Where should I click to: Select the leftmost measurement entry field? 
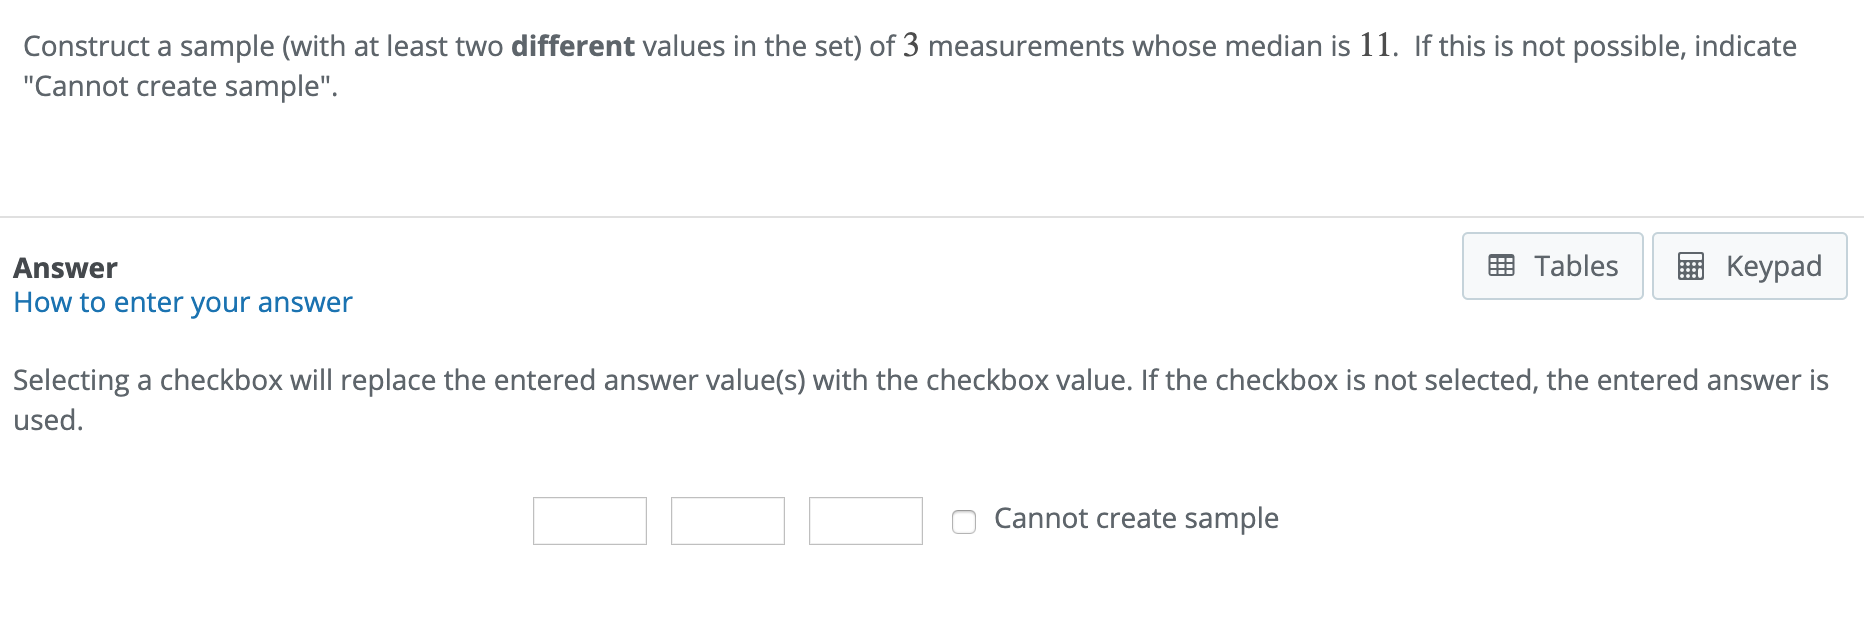(589, 520)
